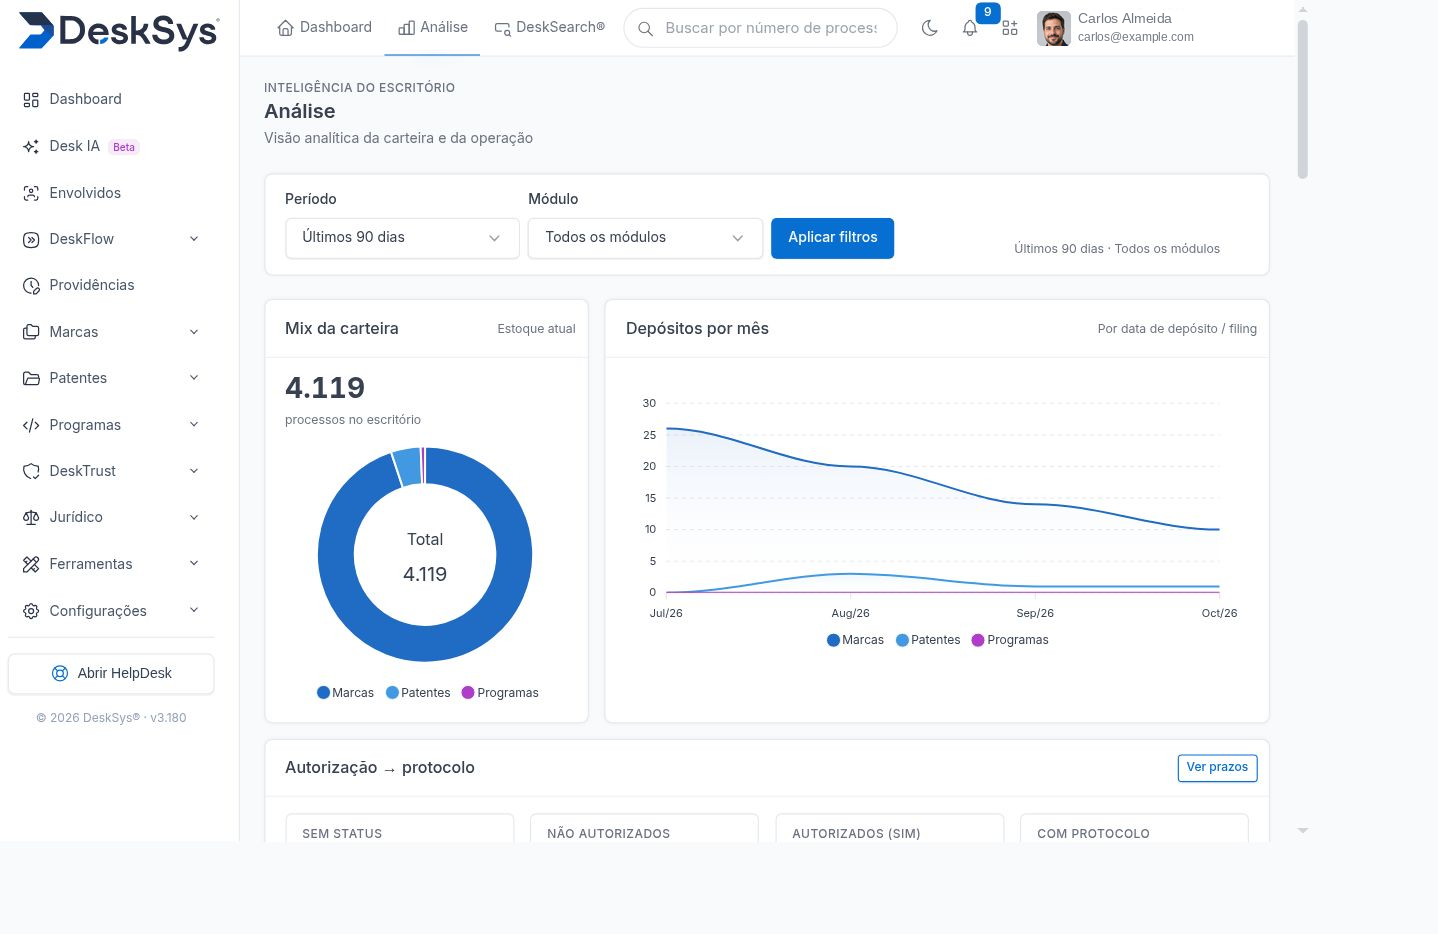Click the Jurídico scales icon
Image resolution: width=1438 pixels, height=934 pixels.
pos(31,517)
